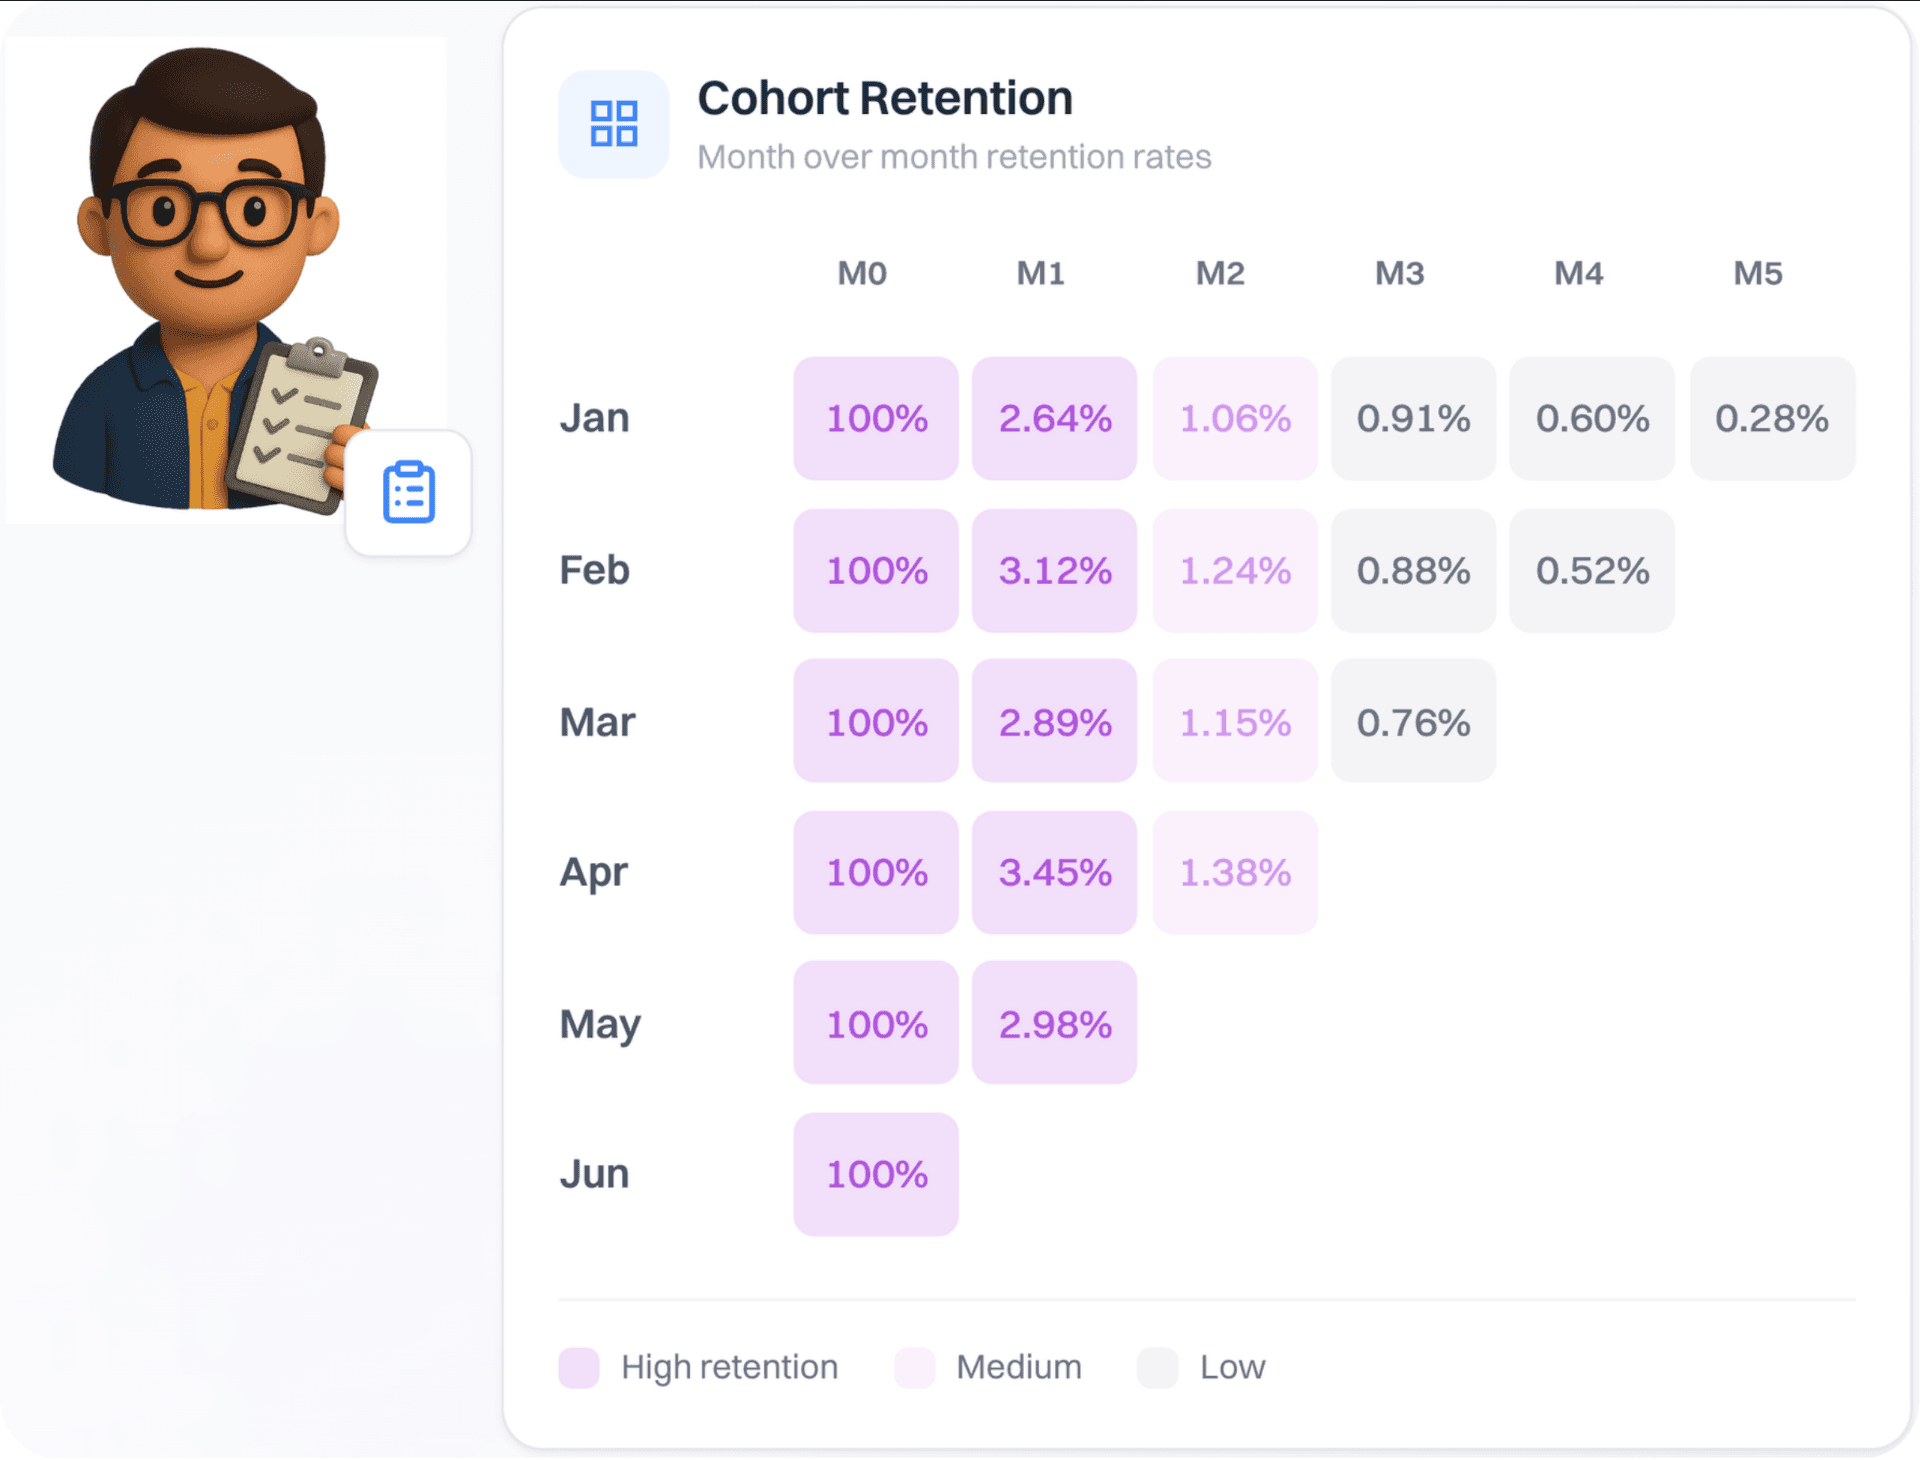Select the Jan row label
Screen dimensions: 1920x1460
click(594, 418)
